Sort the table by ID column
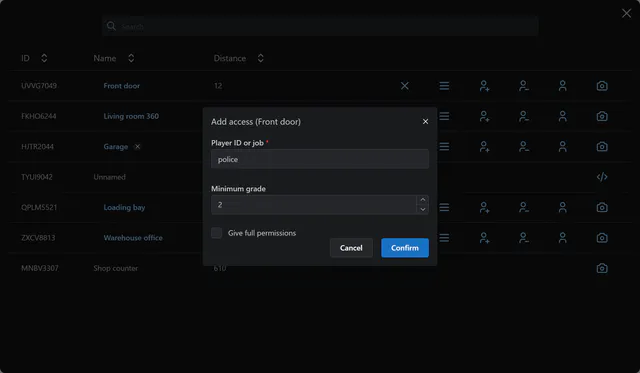Image resolution: width=640 pixels, height=373 pixels. tap(44, 58)
